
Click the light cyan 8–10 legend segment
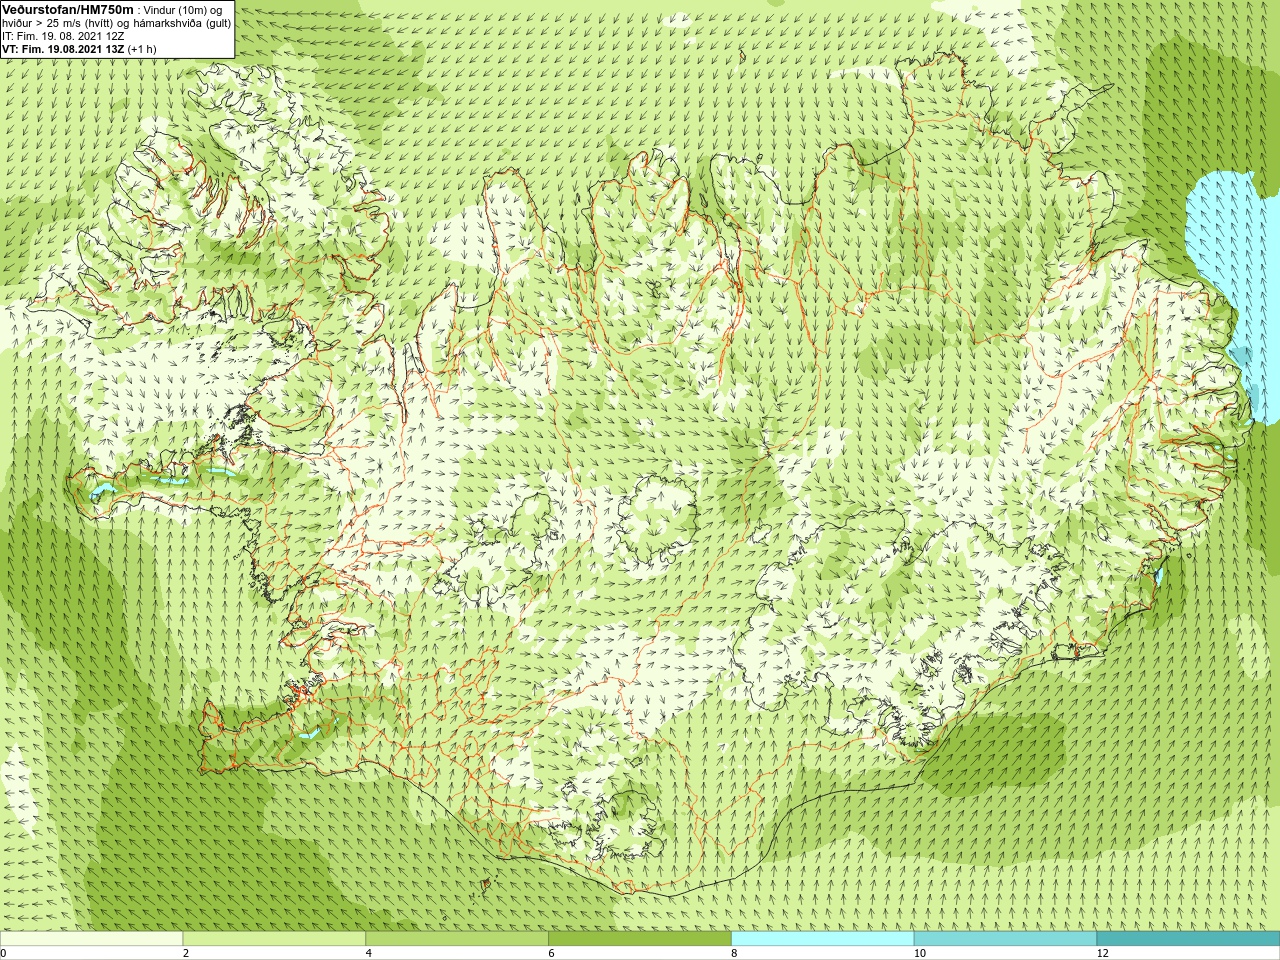823,939
